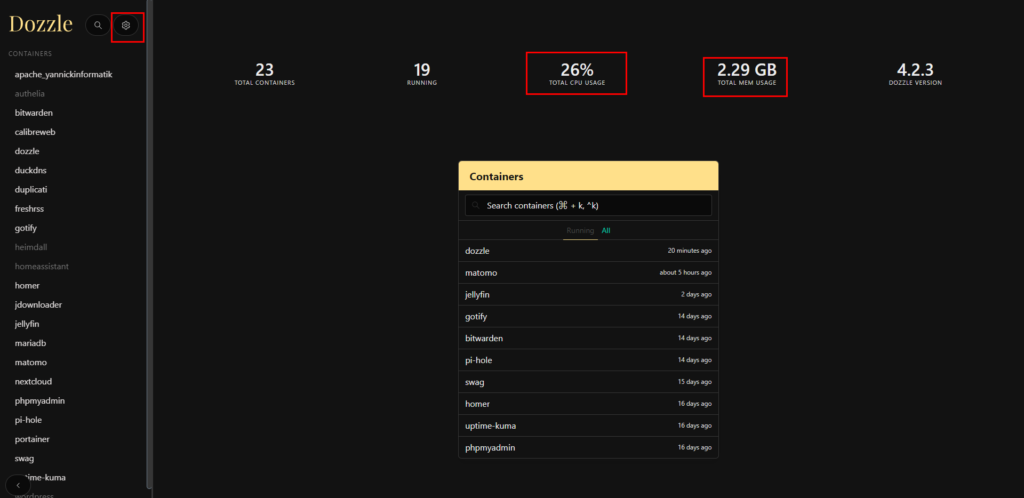Open gotify row in Containers card
The height and width of the screenshot is (498, 1024).
pos(588,317)
